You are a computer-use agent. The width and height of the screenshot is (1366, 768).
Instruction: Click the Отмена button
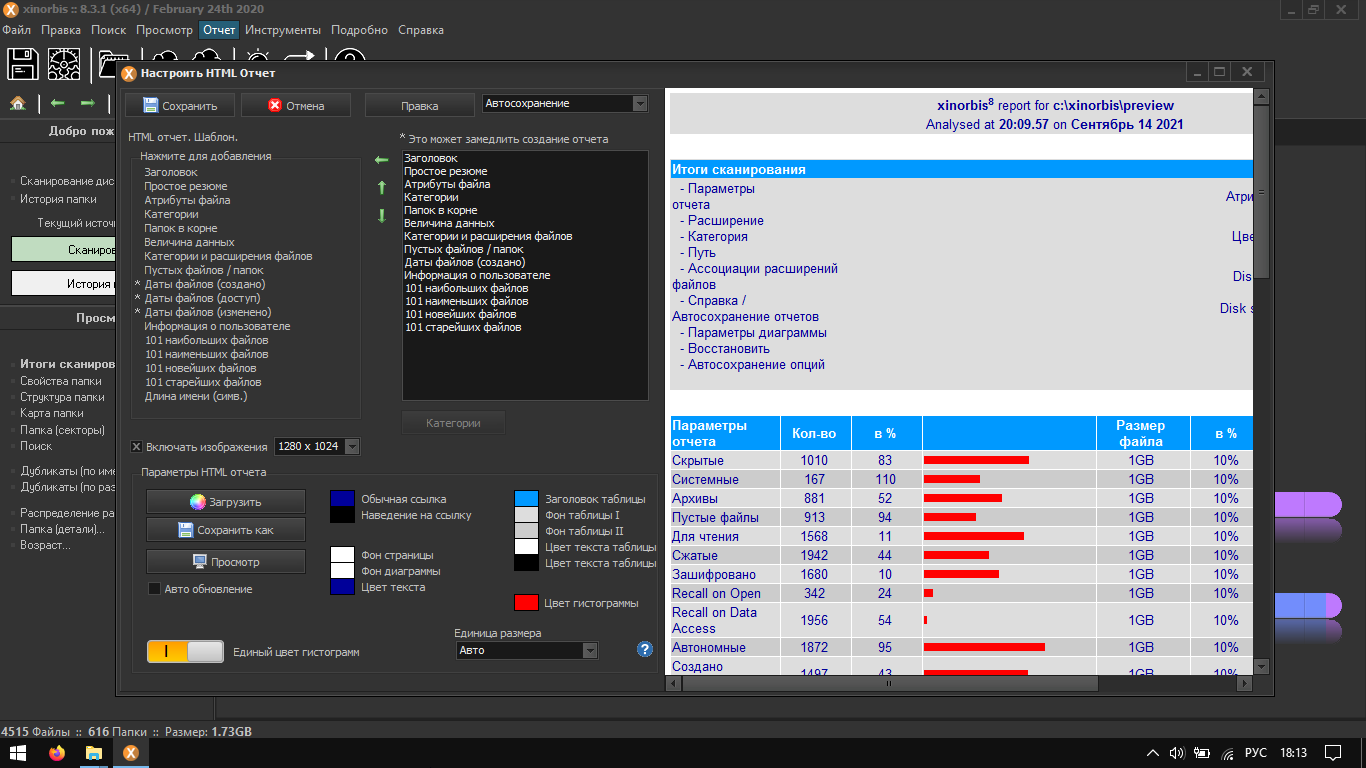coord(296,105)
